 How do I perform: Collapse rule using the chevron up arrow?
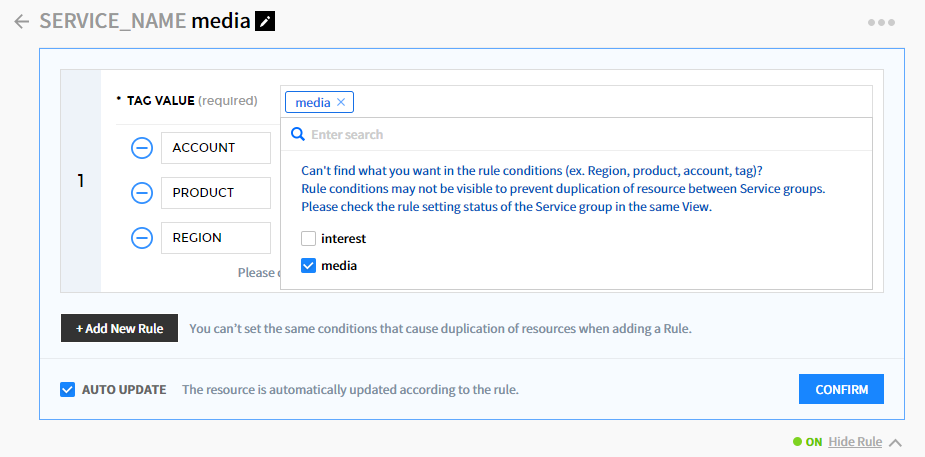(x=895, y=442)
